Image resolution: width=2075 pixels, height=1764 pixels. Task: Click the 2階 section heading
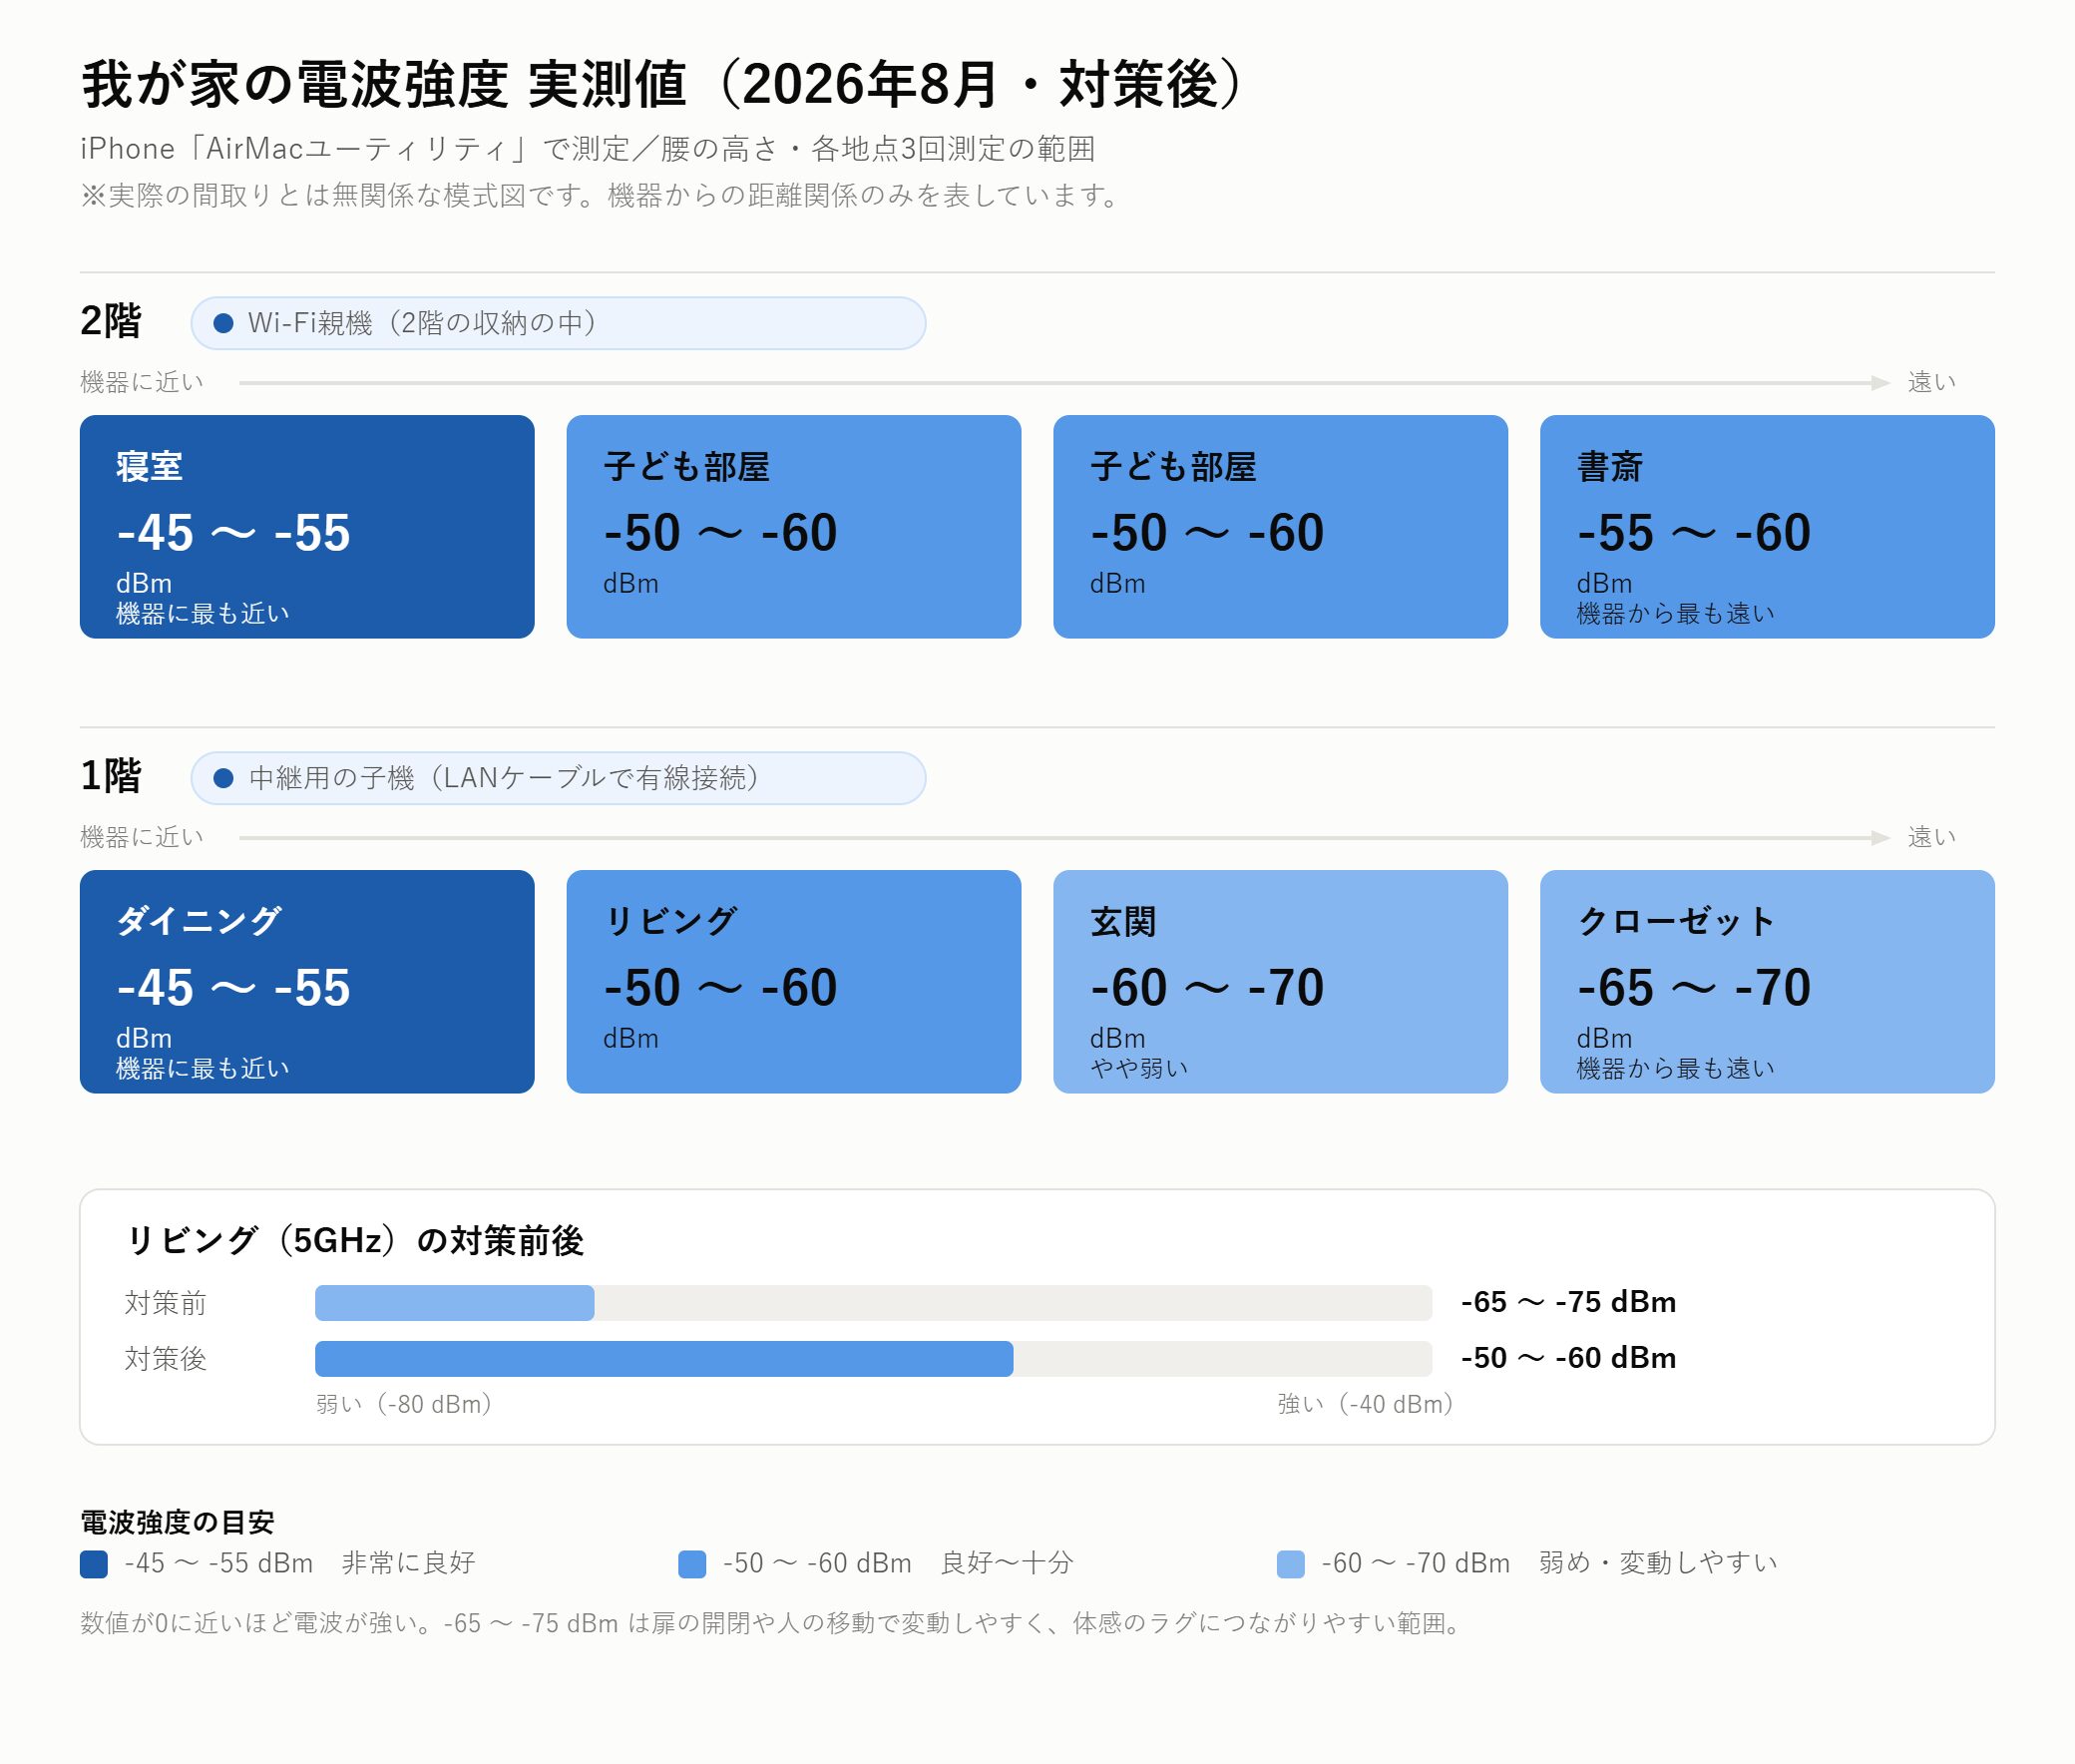(x=111, y=321)
